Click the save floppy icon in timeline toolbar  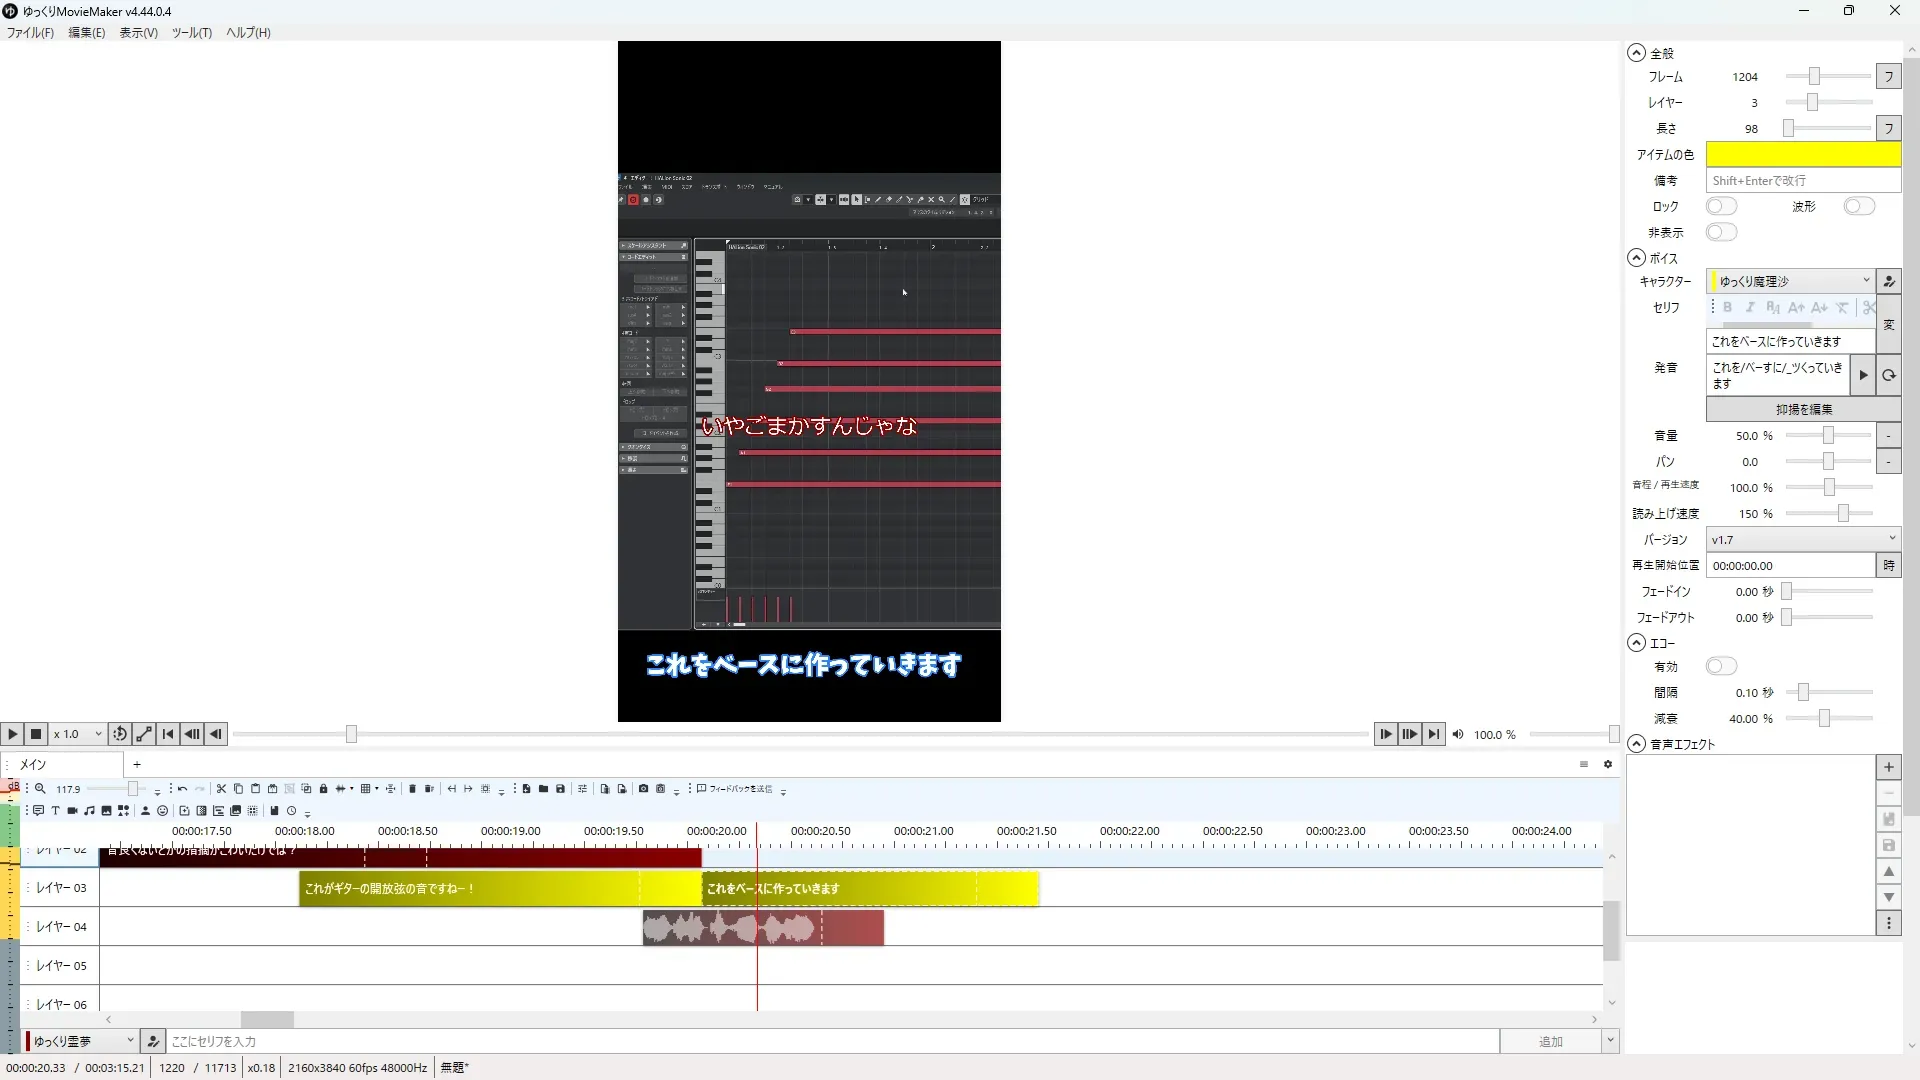click(560, 789)
